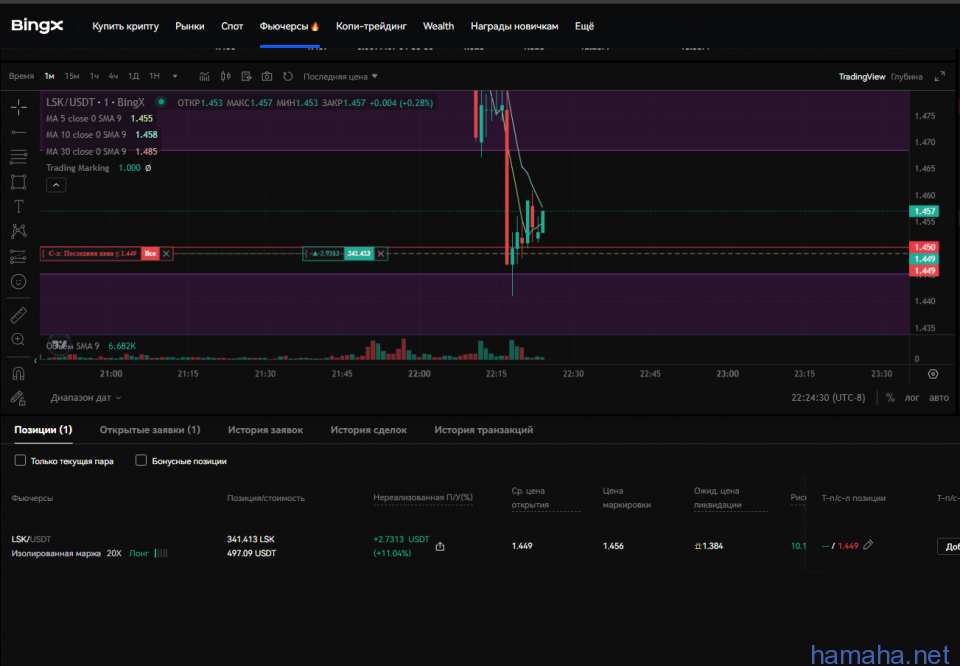Open 'Купить крипту' menu
This screenshot has height=666, width=960.
tap(126, 26)
